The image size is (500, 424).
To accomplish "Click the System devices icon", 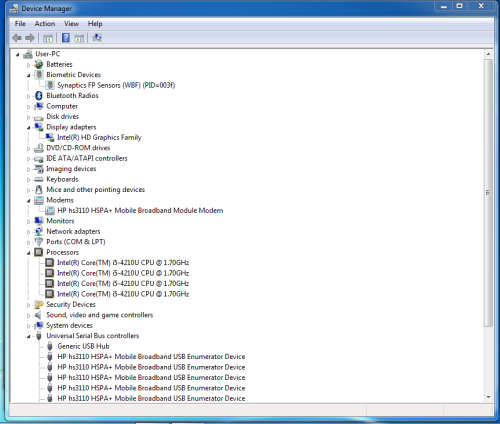I will click(39, 325).
